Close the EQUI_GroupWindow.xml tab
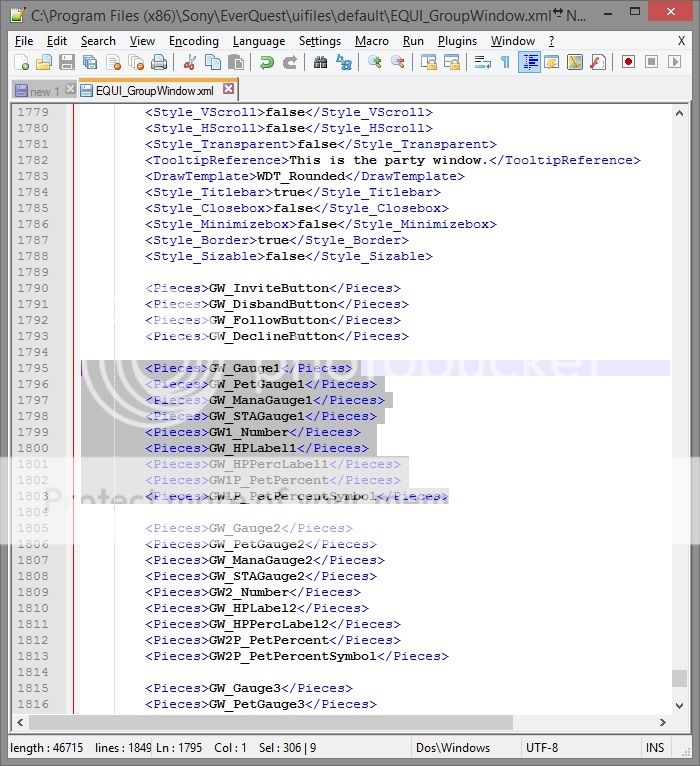 tap(228, 90)
